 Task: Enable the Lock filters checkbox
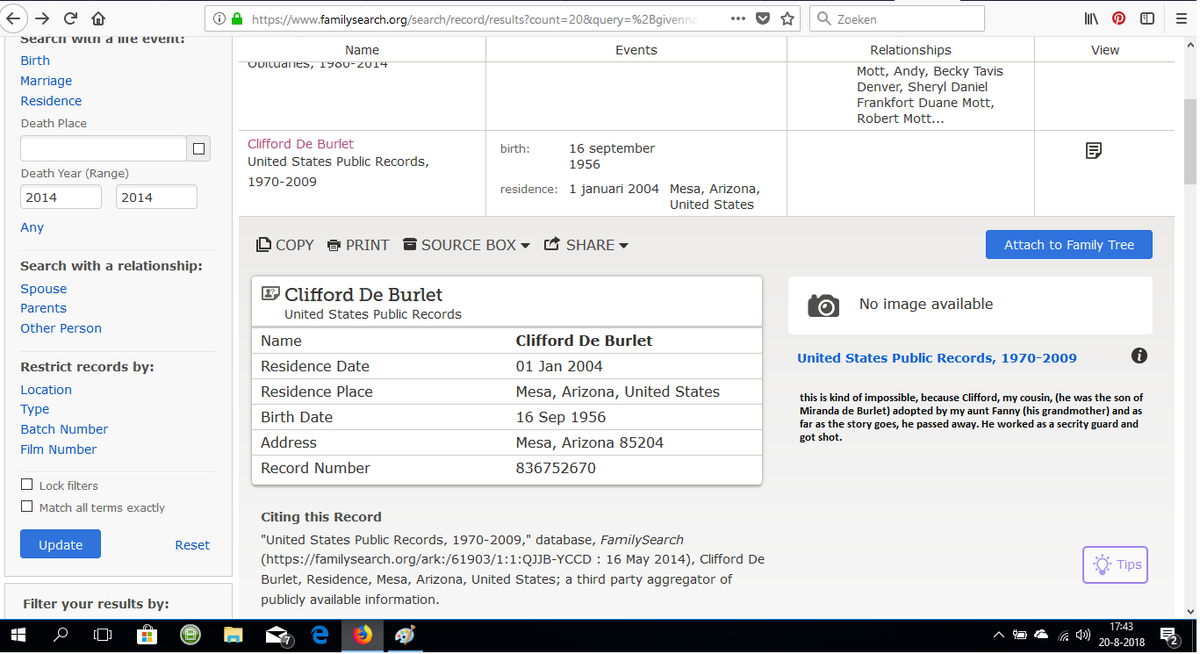point(27,485)
